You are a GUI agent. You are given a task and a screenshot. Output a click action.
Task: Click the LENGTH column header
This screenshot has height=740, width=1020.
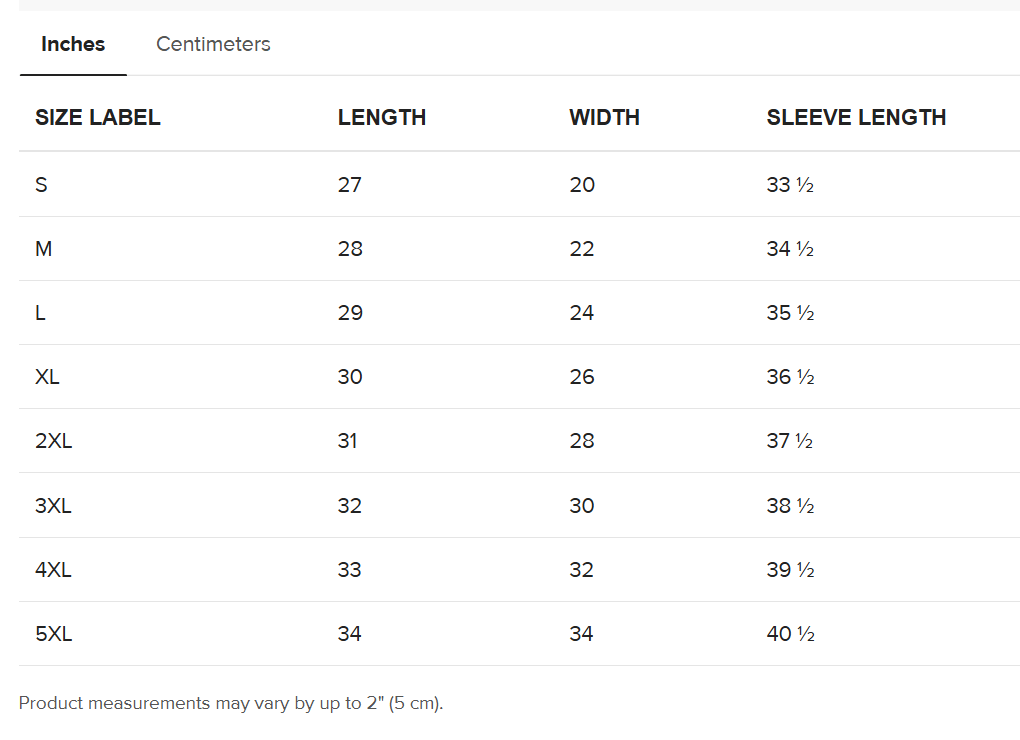click(382, 117)
